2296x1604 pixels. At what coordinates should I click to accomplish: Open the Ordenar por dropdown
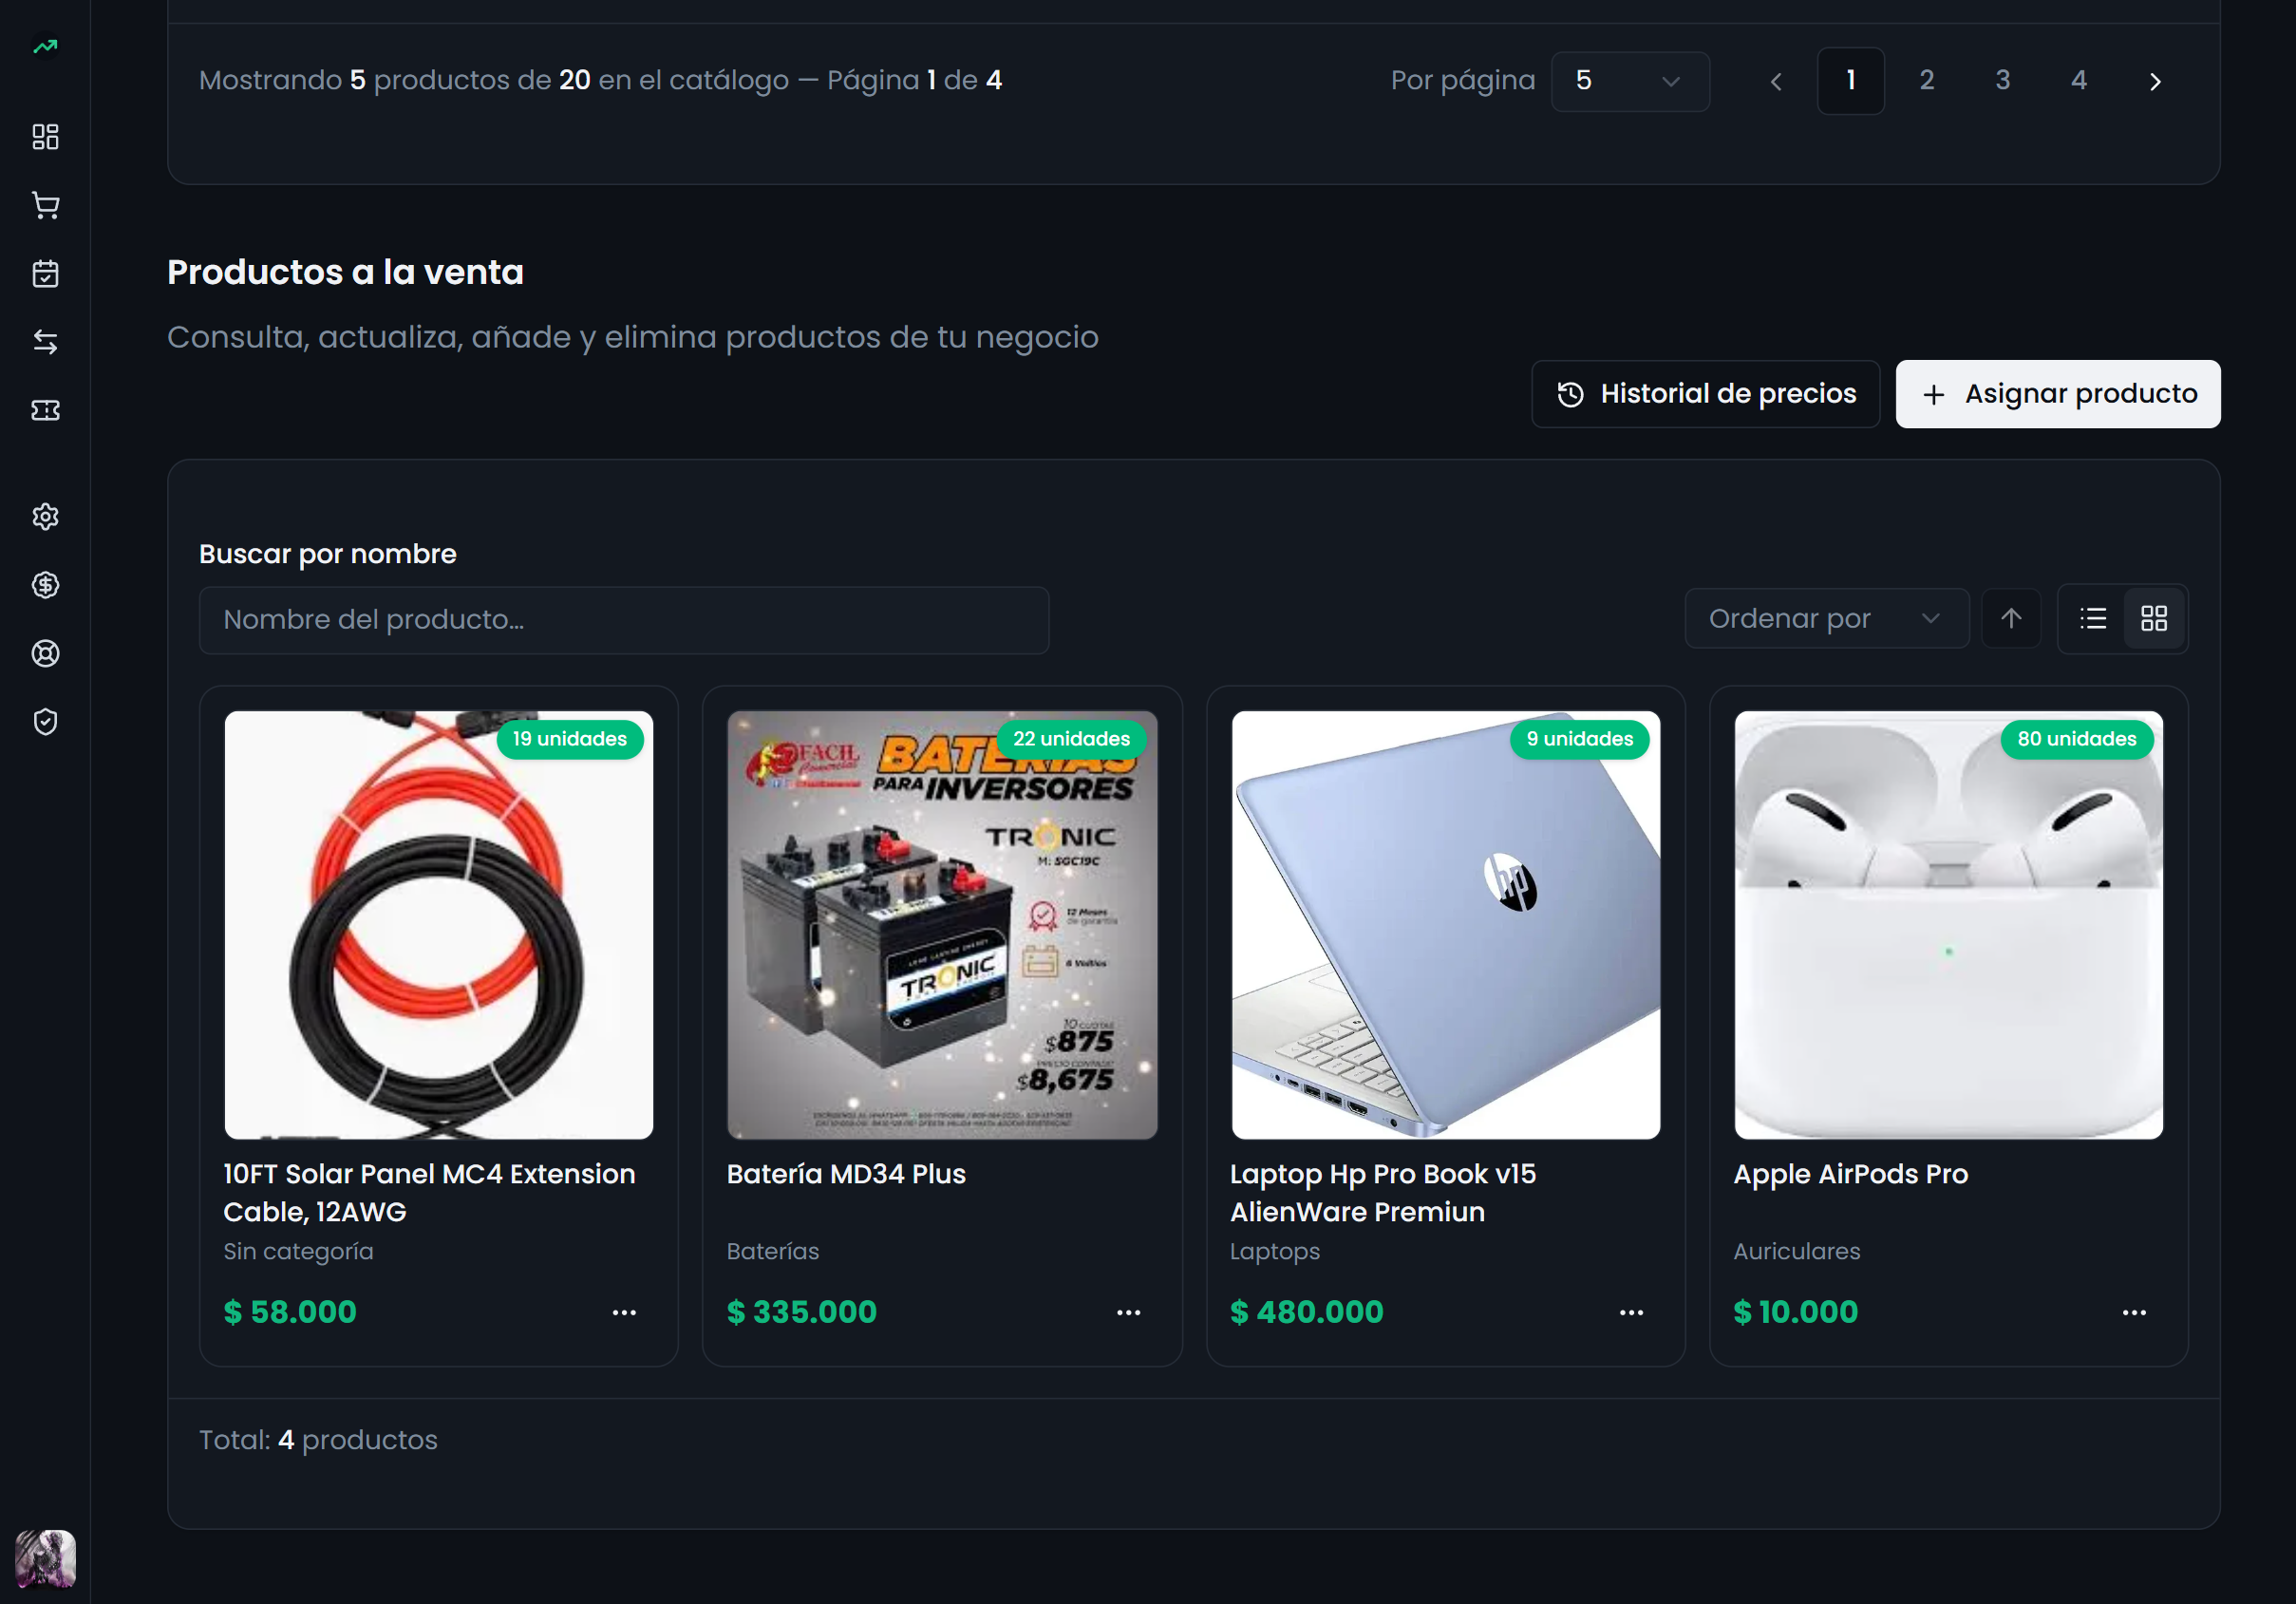[1826, 619]
